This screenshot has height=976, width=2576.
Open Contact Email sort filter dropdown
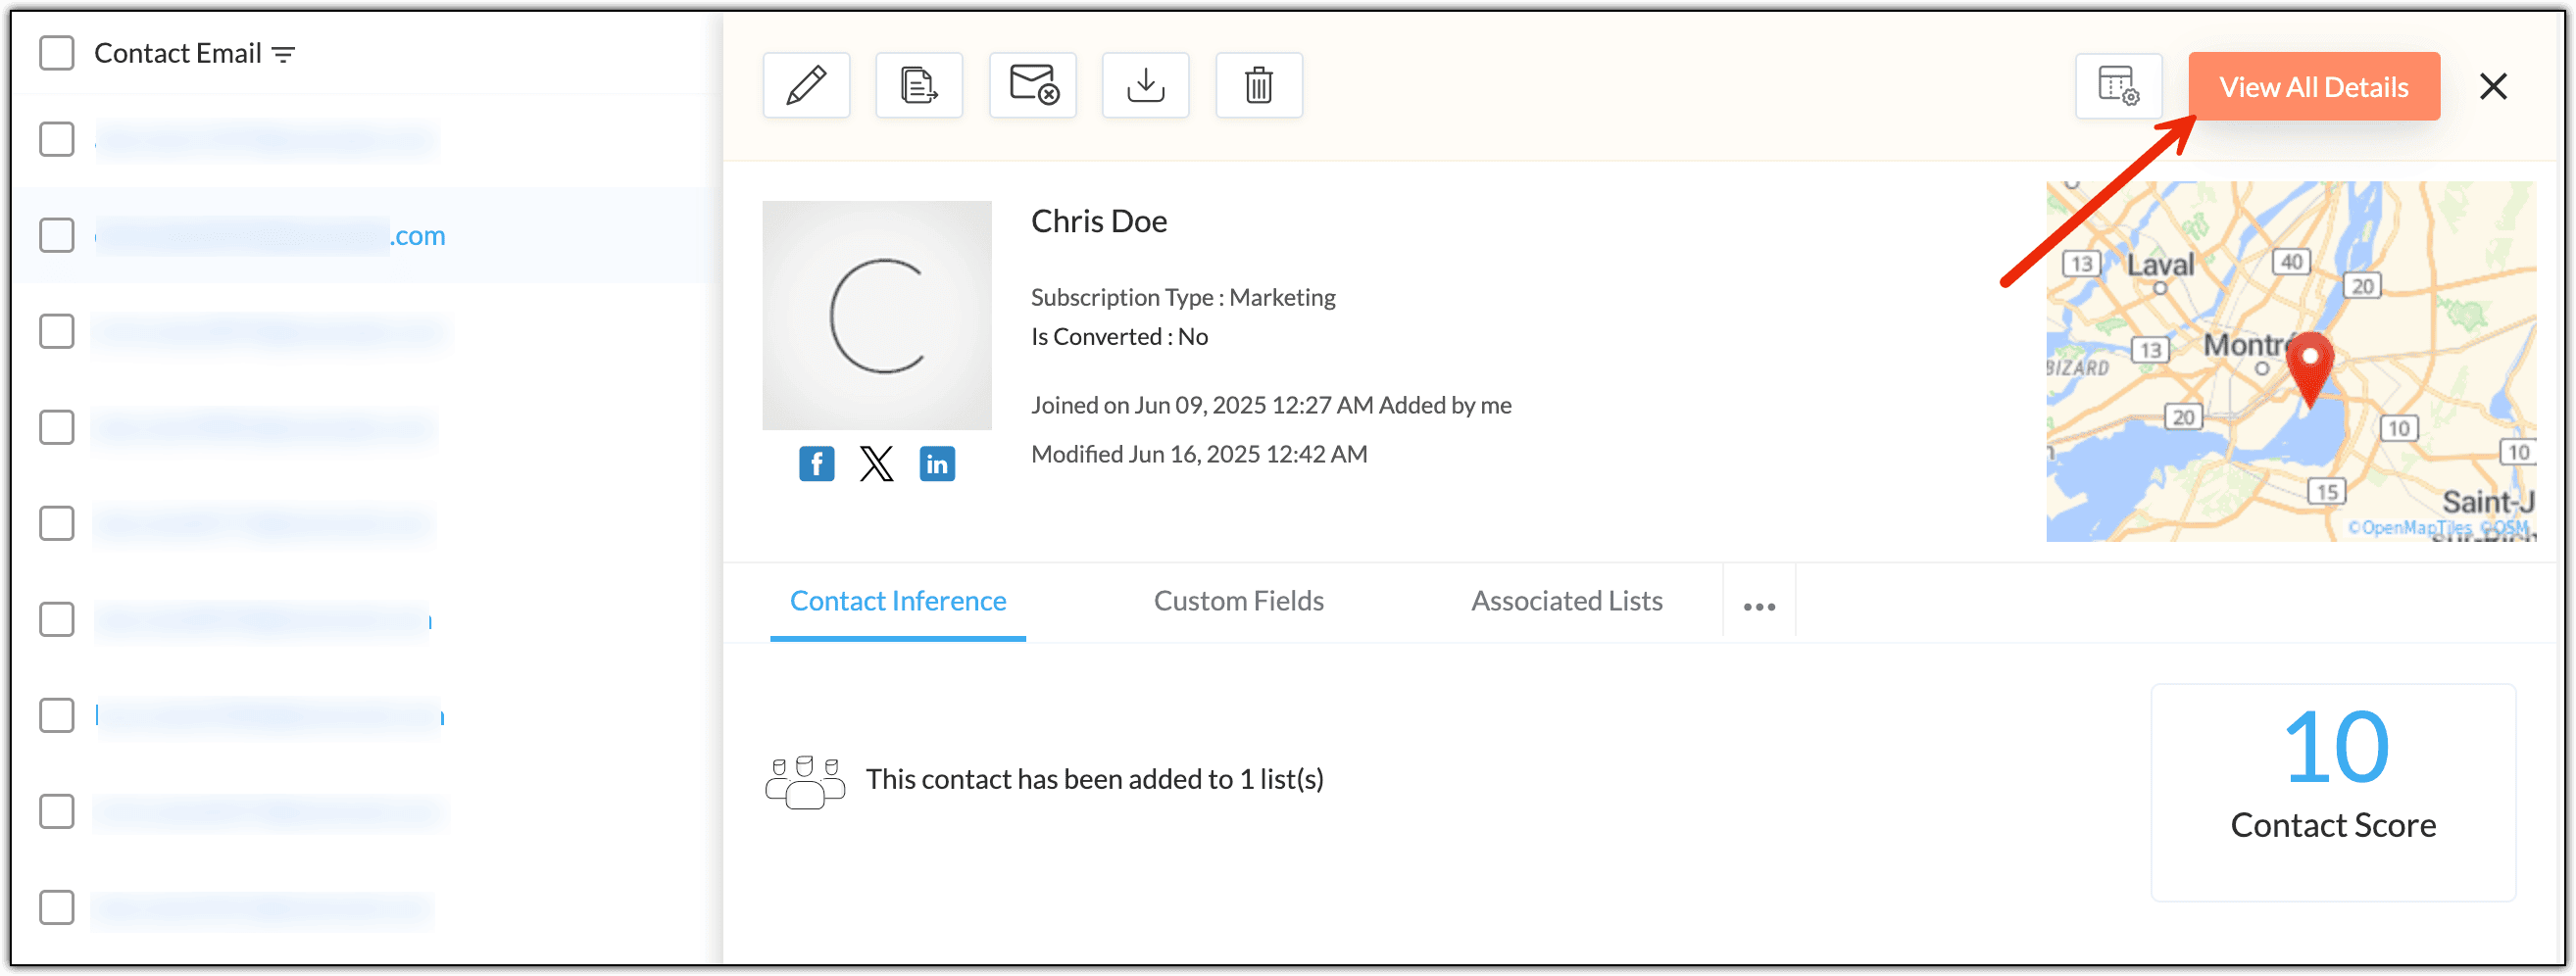click(x=284, y=54)
